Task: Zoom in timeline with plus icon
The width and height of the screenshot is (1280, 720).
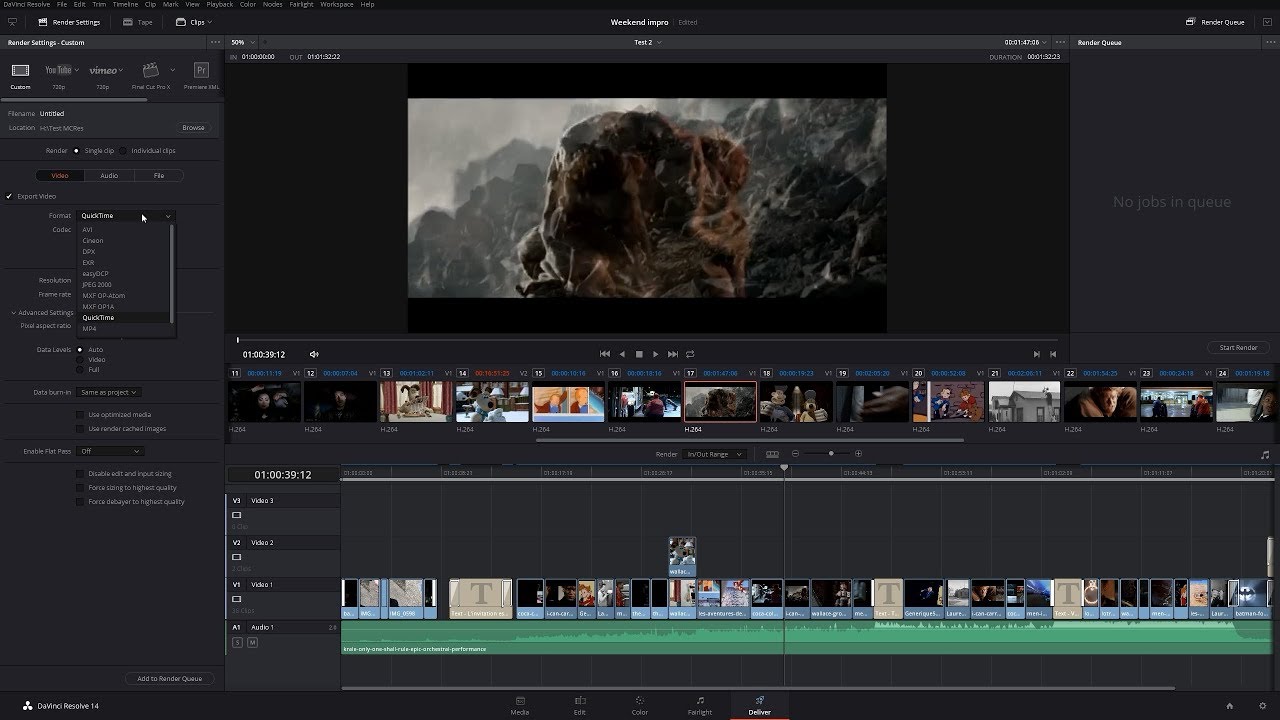Action: 858,454
